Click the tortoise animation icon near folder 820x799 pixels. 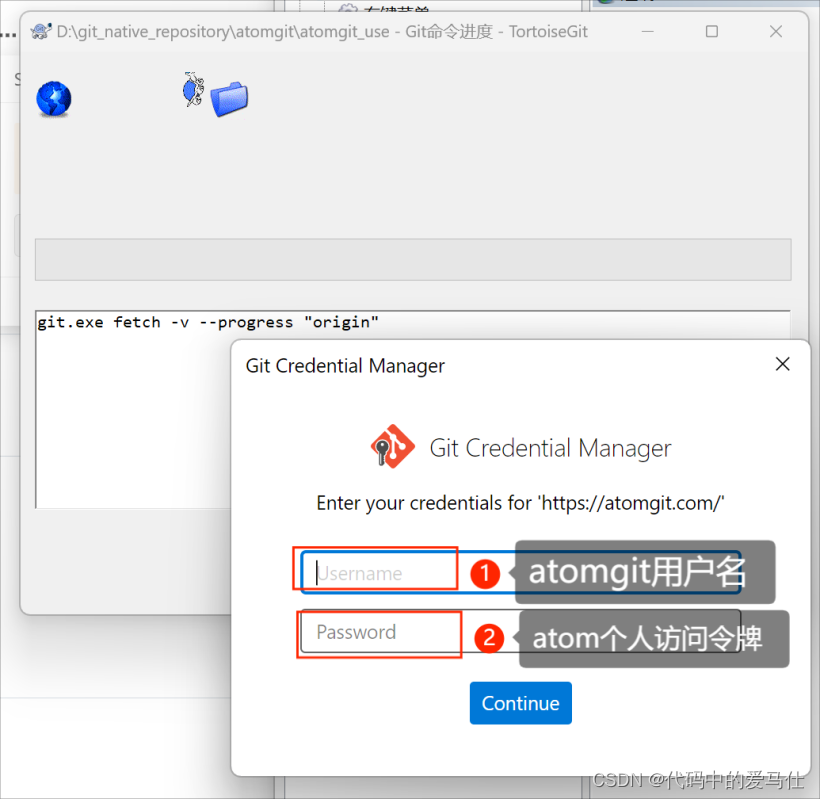[193, 89]
